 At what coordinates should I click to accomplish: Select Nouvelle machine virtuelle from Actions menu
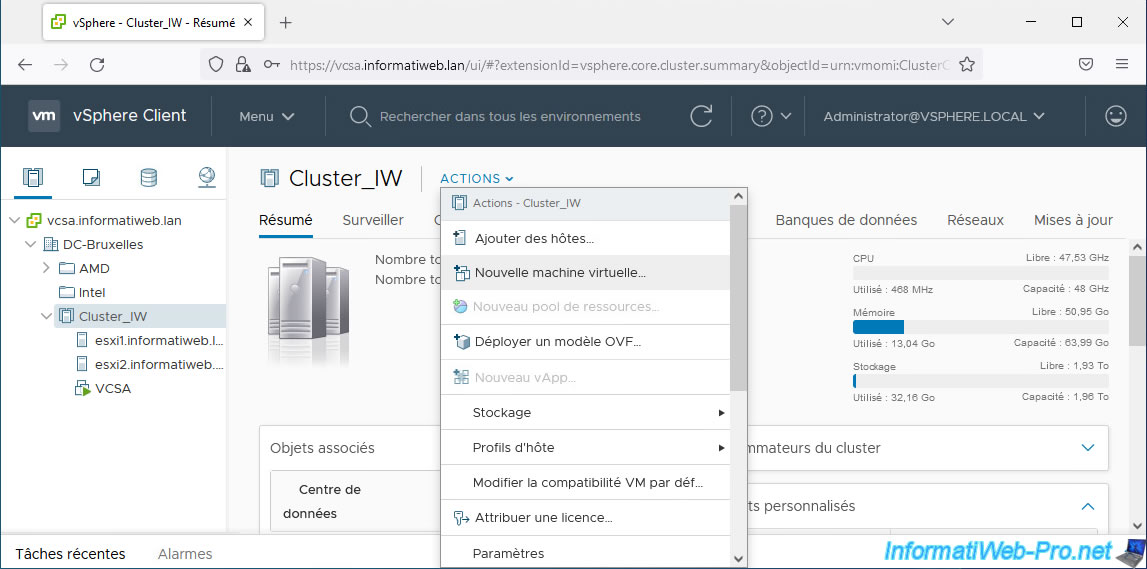click(x=560, y=272)
